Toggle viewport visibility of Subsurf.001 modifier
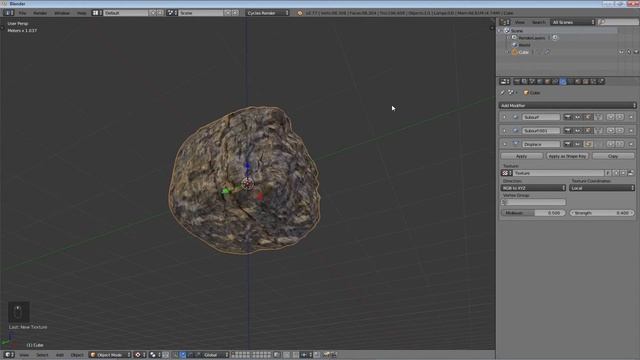This screenshot has width=640, height=360. (578, 131)
